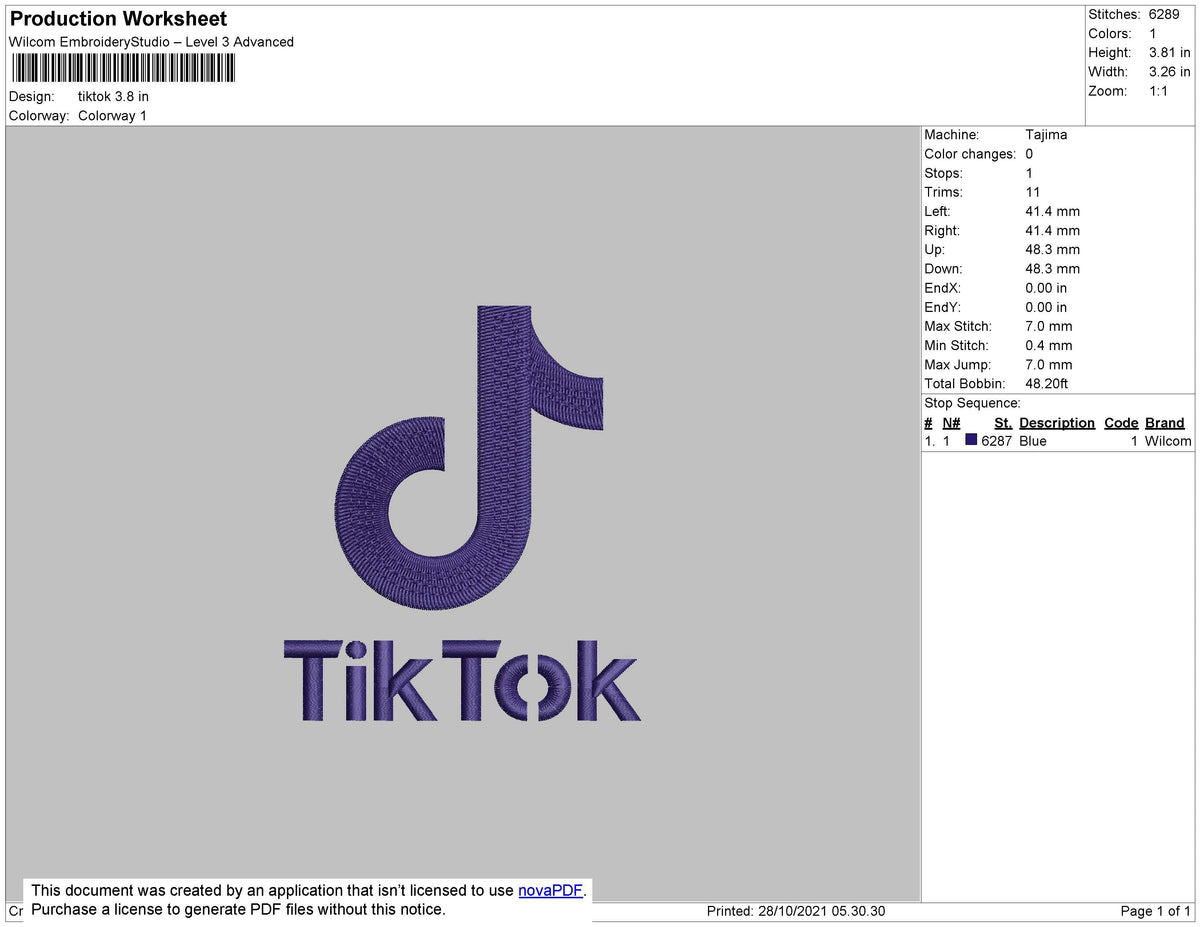Select the blue thread color swatch
This screenshot has height=927, width=1200.
coord(971,440)
